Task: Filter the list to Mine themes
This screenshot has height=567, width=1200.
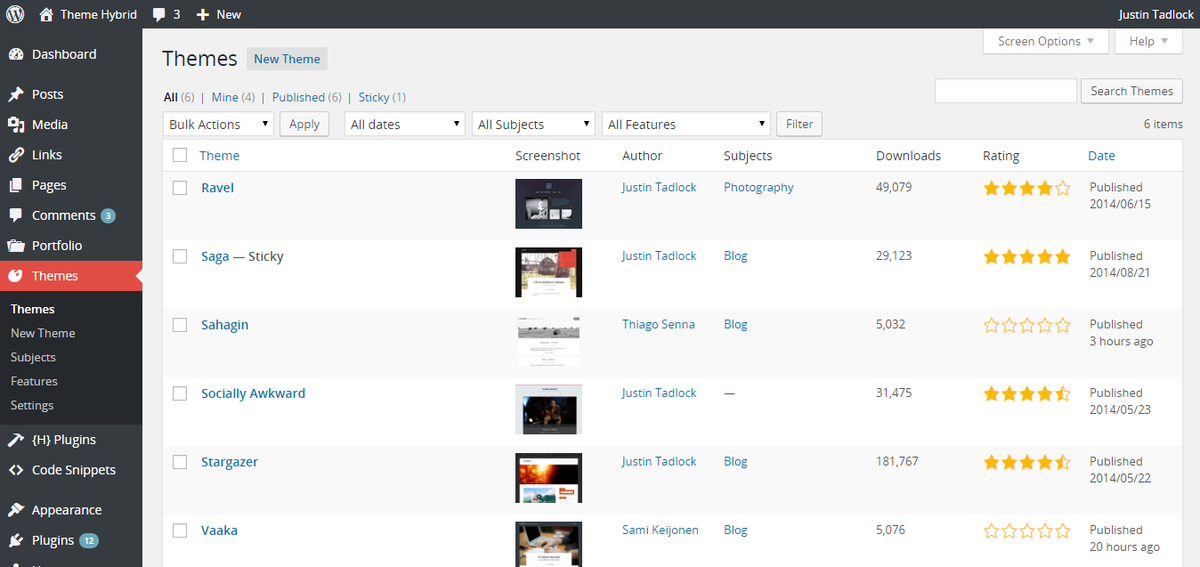Action: 225,97
